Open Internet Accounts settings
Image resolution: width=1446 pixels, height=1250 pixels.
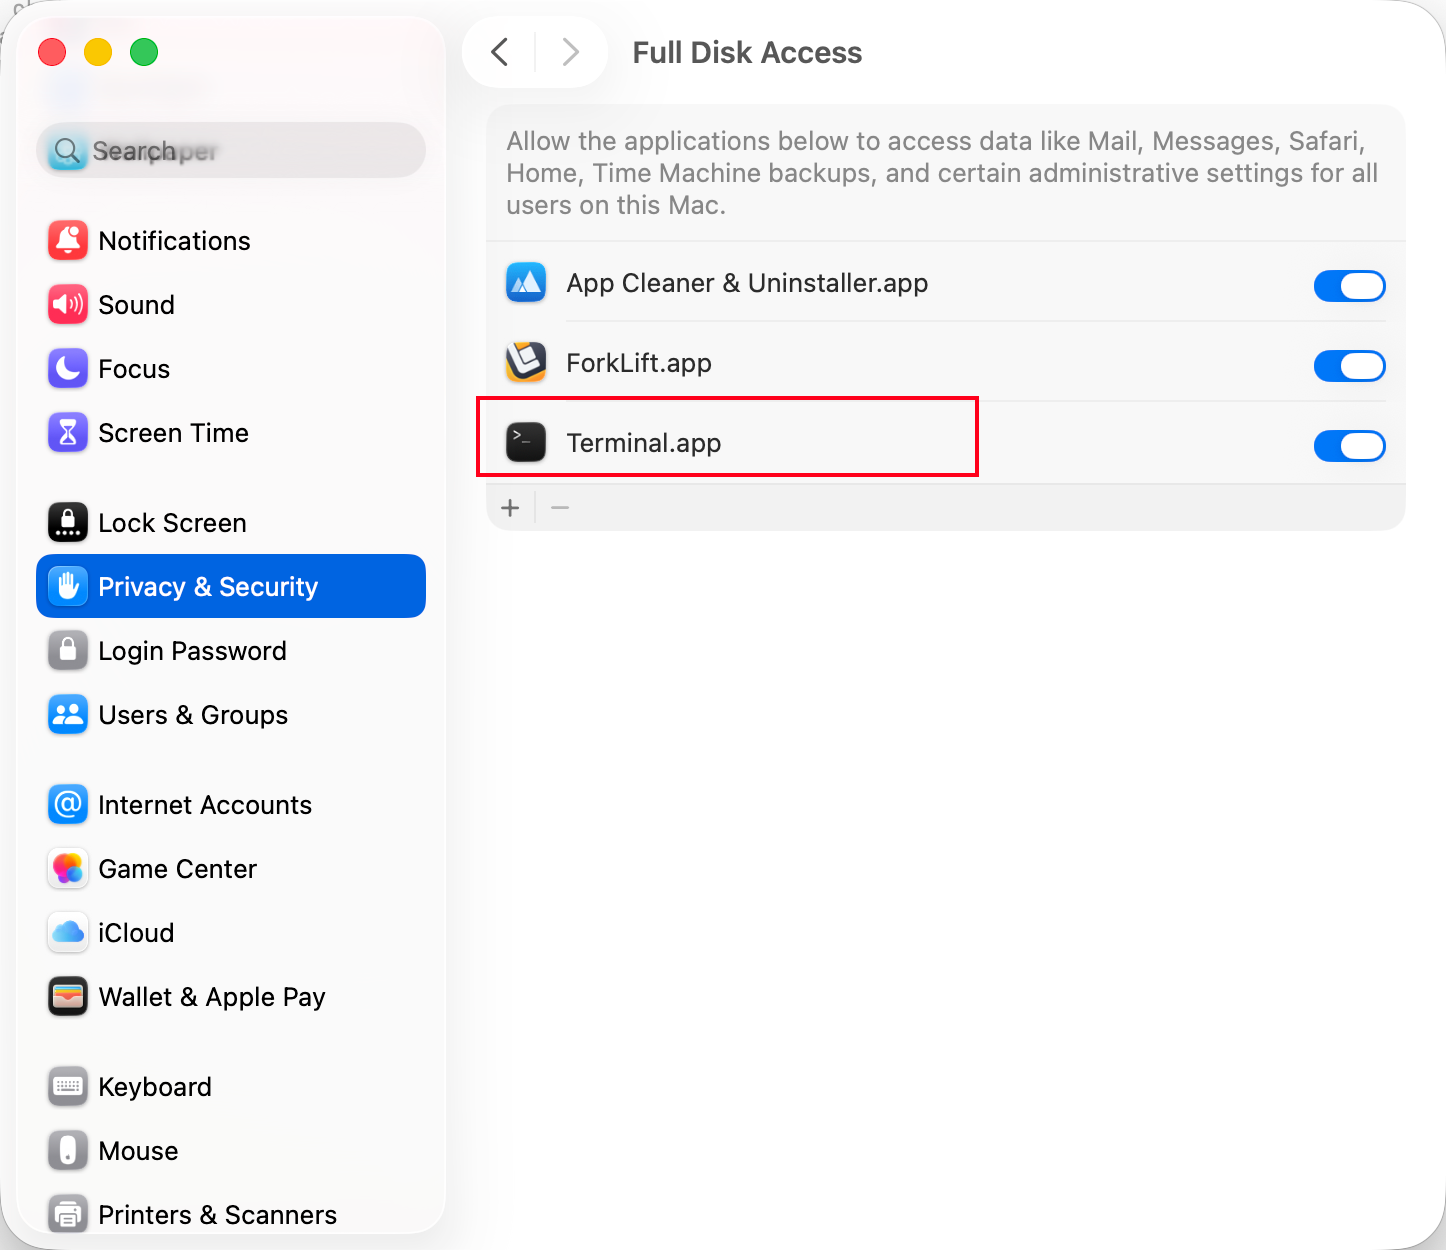tap(205, 805)
